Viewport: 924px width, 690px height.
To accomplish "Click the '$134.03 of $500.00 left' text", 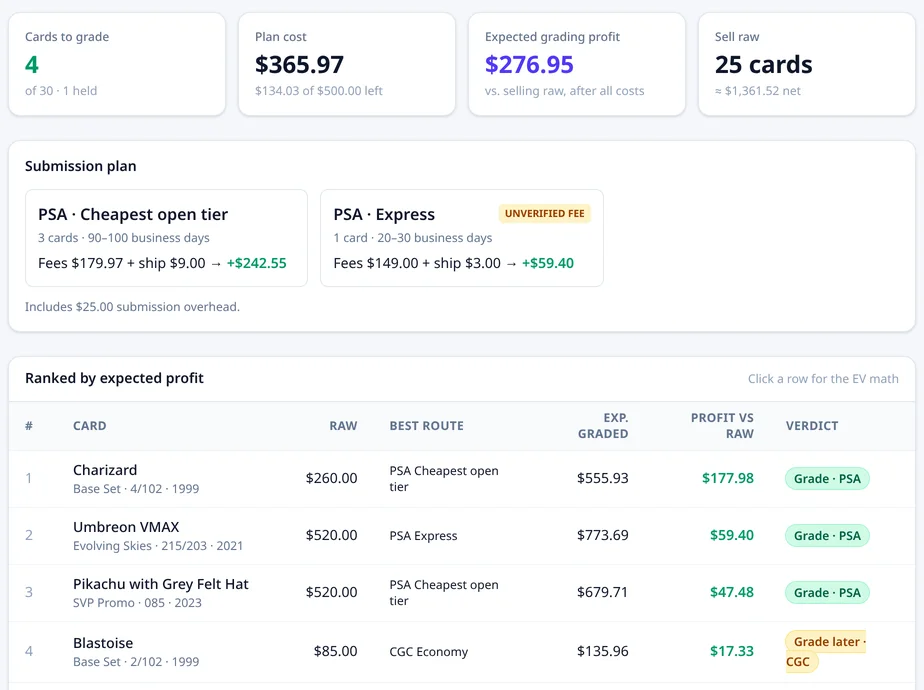I will point(319,91).
